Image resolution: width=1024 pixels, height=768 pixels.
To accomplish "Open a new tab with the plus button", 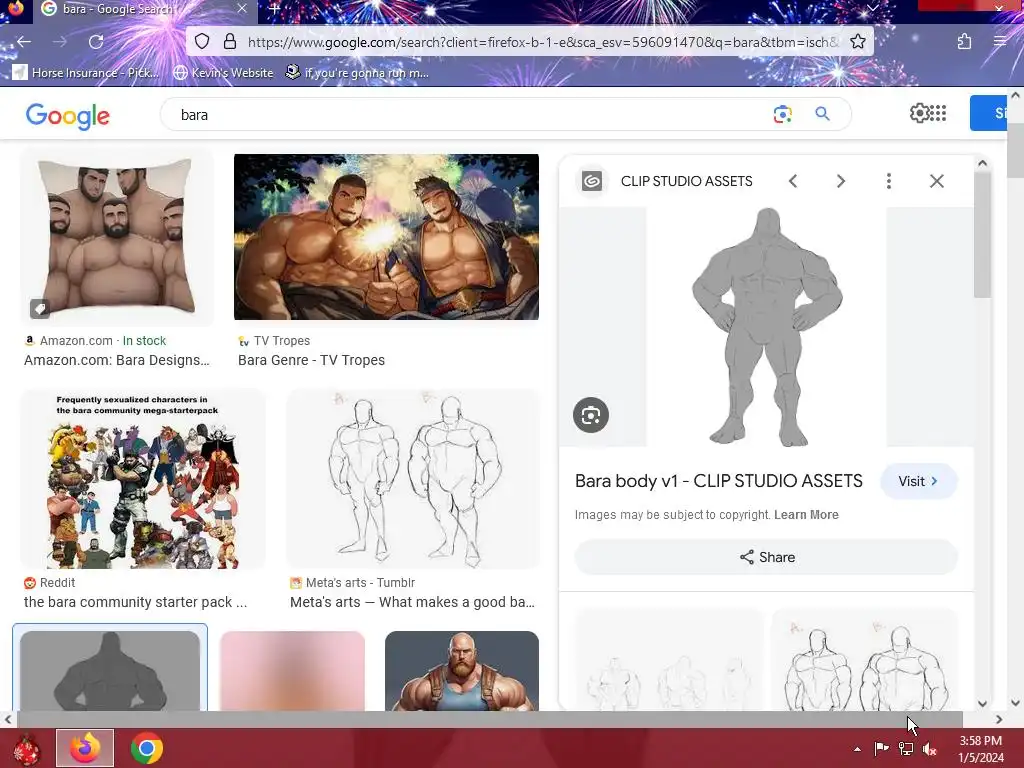I will 274,9.
